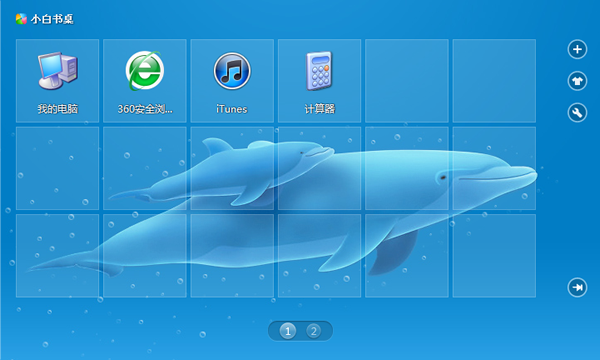Select the empty tile below 我的电脑

(x=57, y=168)
